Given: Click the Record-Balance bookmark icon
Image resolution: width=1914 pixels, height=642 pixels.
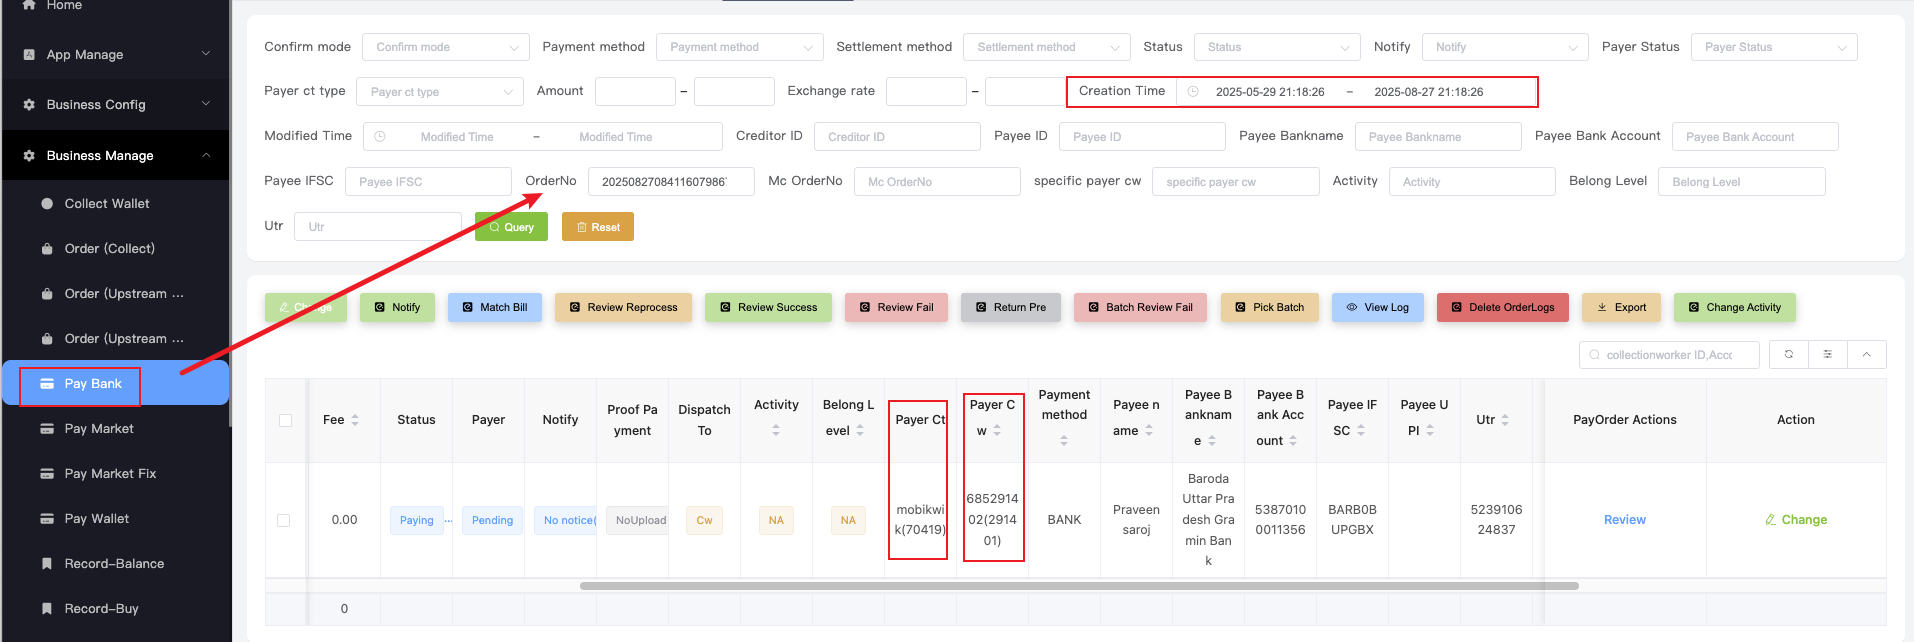Looking at the screenshot, I should pos(47,564).
